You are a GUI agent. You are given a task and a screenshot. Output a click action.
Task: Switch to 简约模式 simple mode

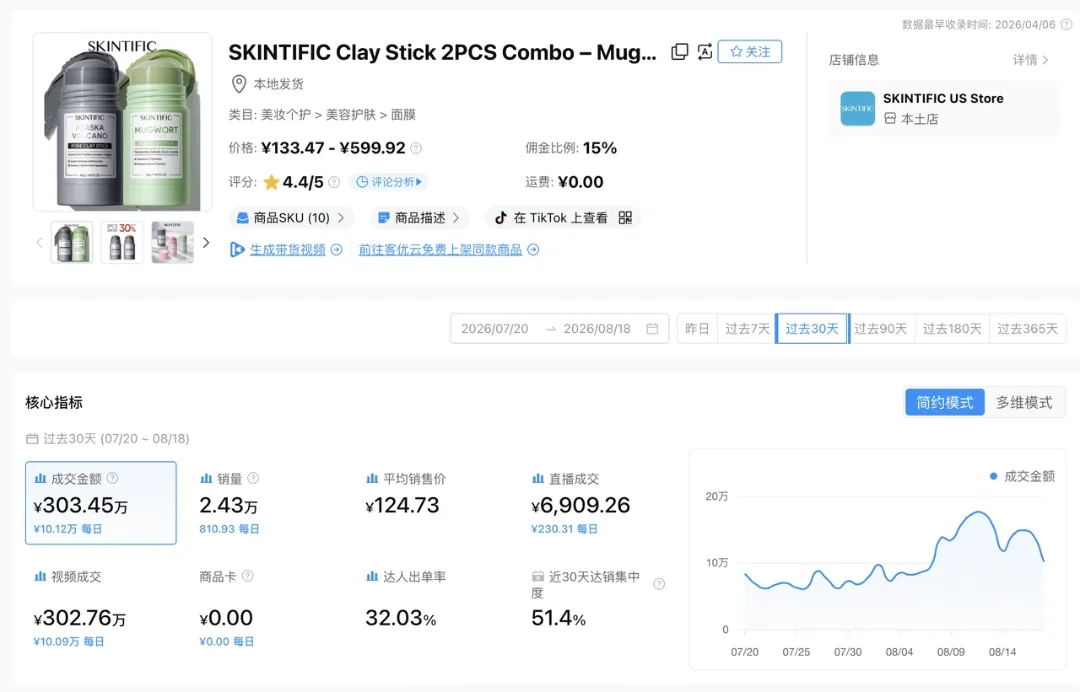pyautogui.click(x=944, y=403)
